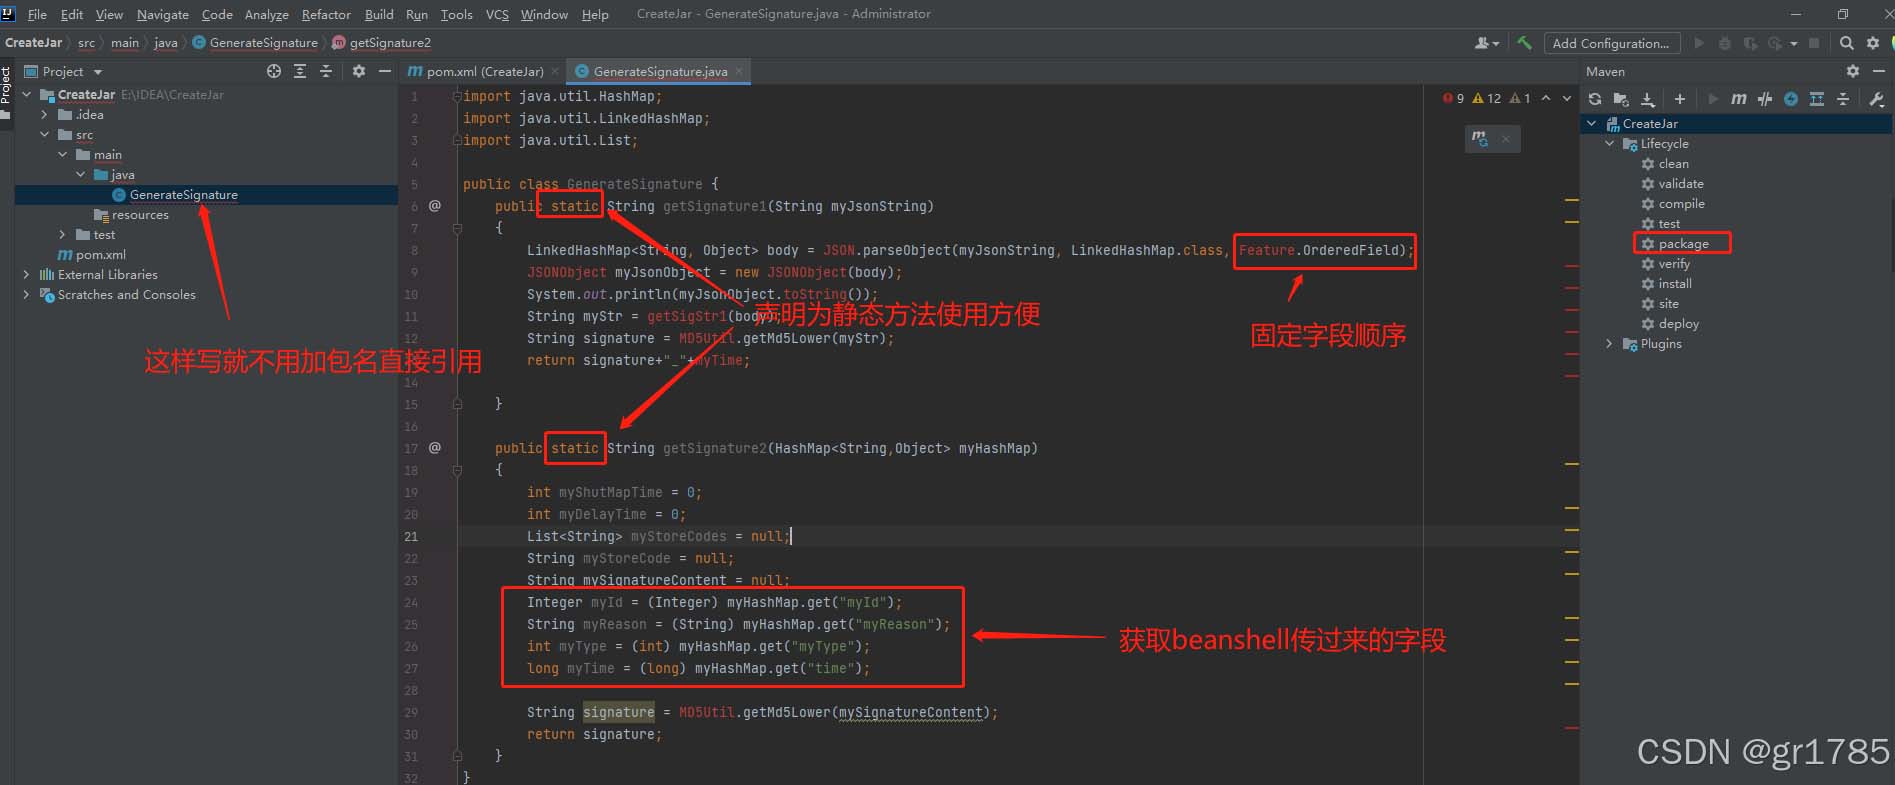This screenshot has width=1895, height=785.
Task: Expand all in Maven panel toolbar
Action: pos(1817,99)
